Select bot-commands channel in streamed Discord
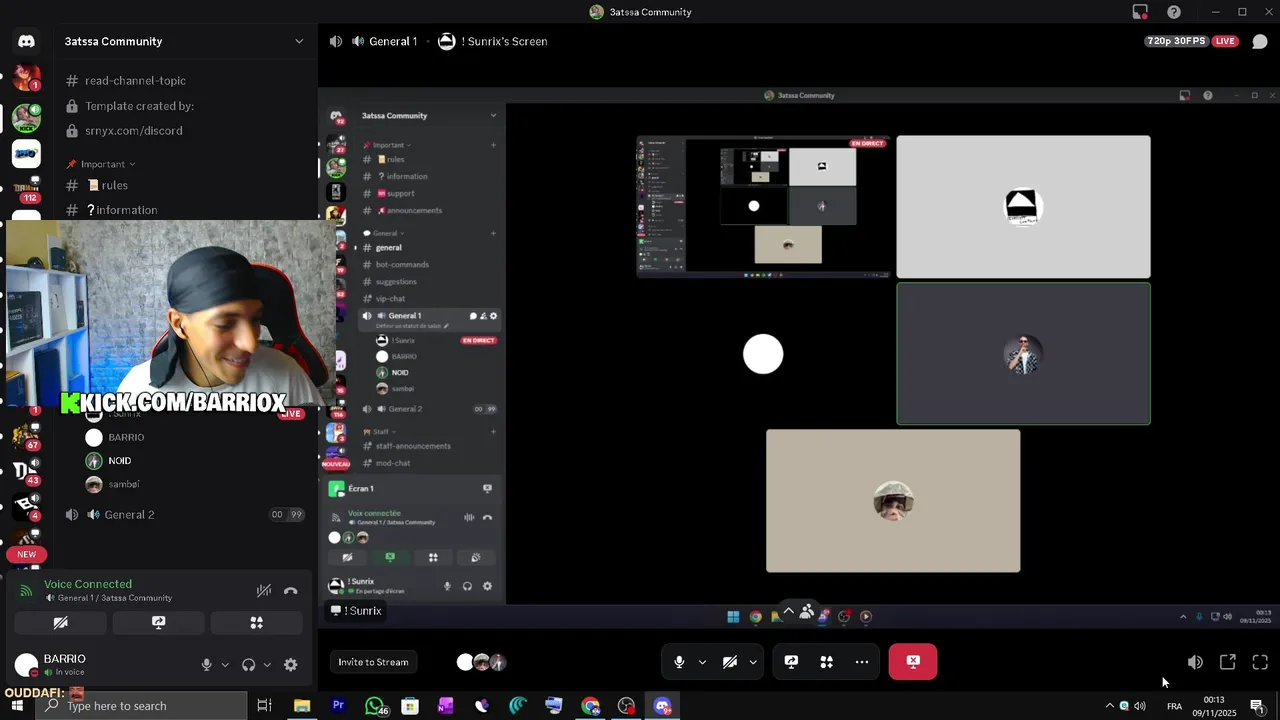 (x=402, y=265)
